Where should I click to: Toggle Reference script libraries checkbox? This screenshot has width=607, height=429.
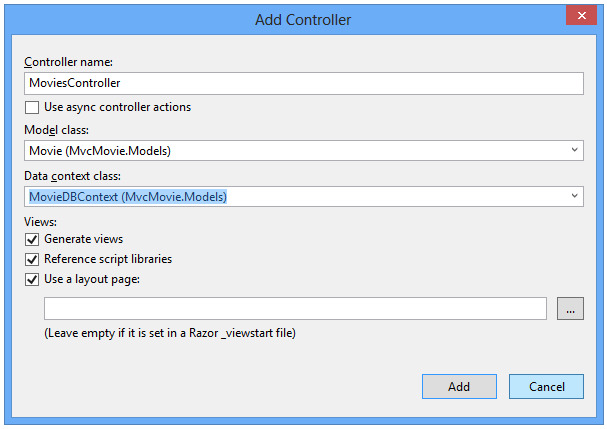tap(32, 259)
